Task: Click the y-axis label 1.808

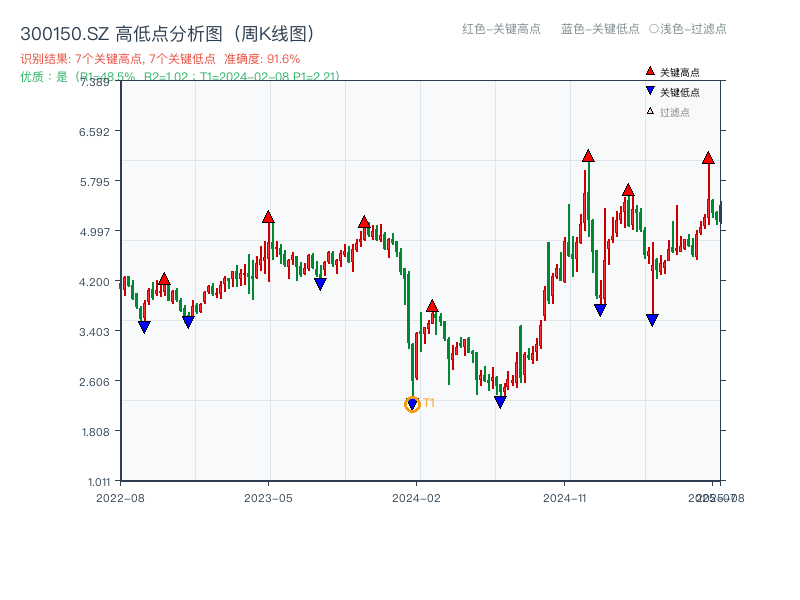Action: click(x=95, y=432)
